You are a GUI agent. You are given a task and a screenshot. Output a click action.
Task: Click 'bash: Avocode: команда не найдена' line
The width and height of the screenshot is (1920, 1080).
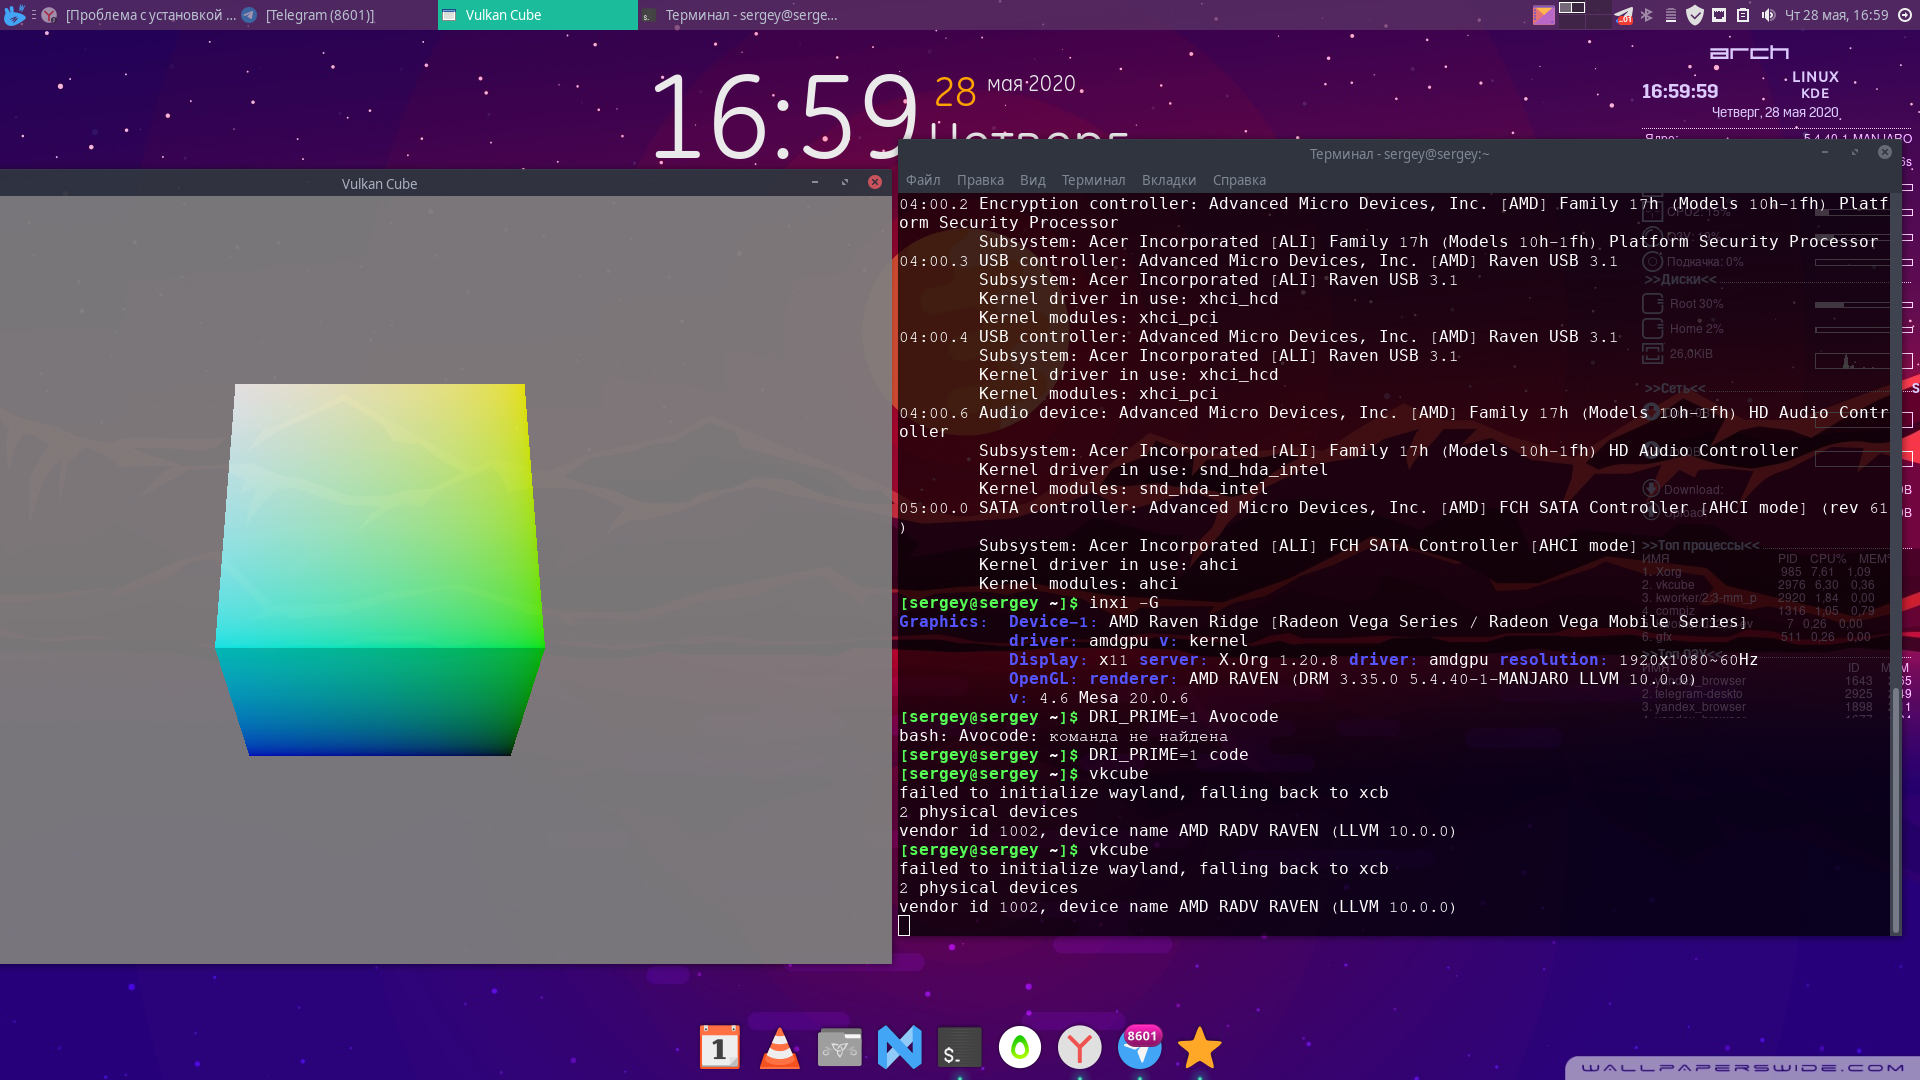coord(1063,736)
